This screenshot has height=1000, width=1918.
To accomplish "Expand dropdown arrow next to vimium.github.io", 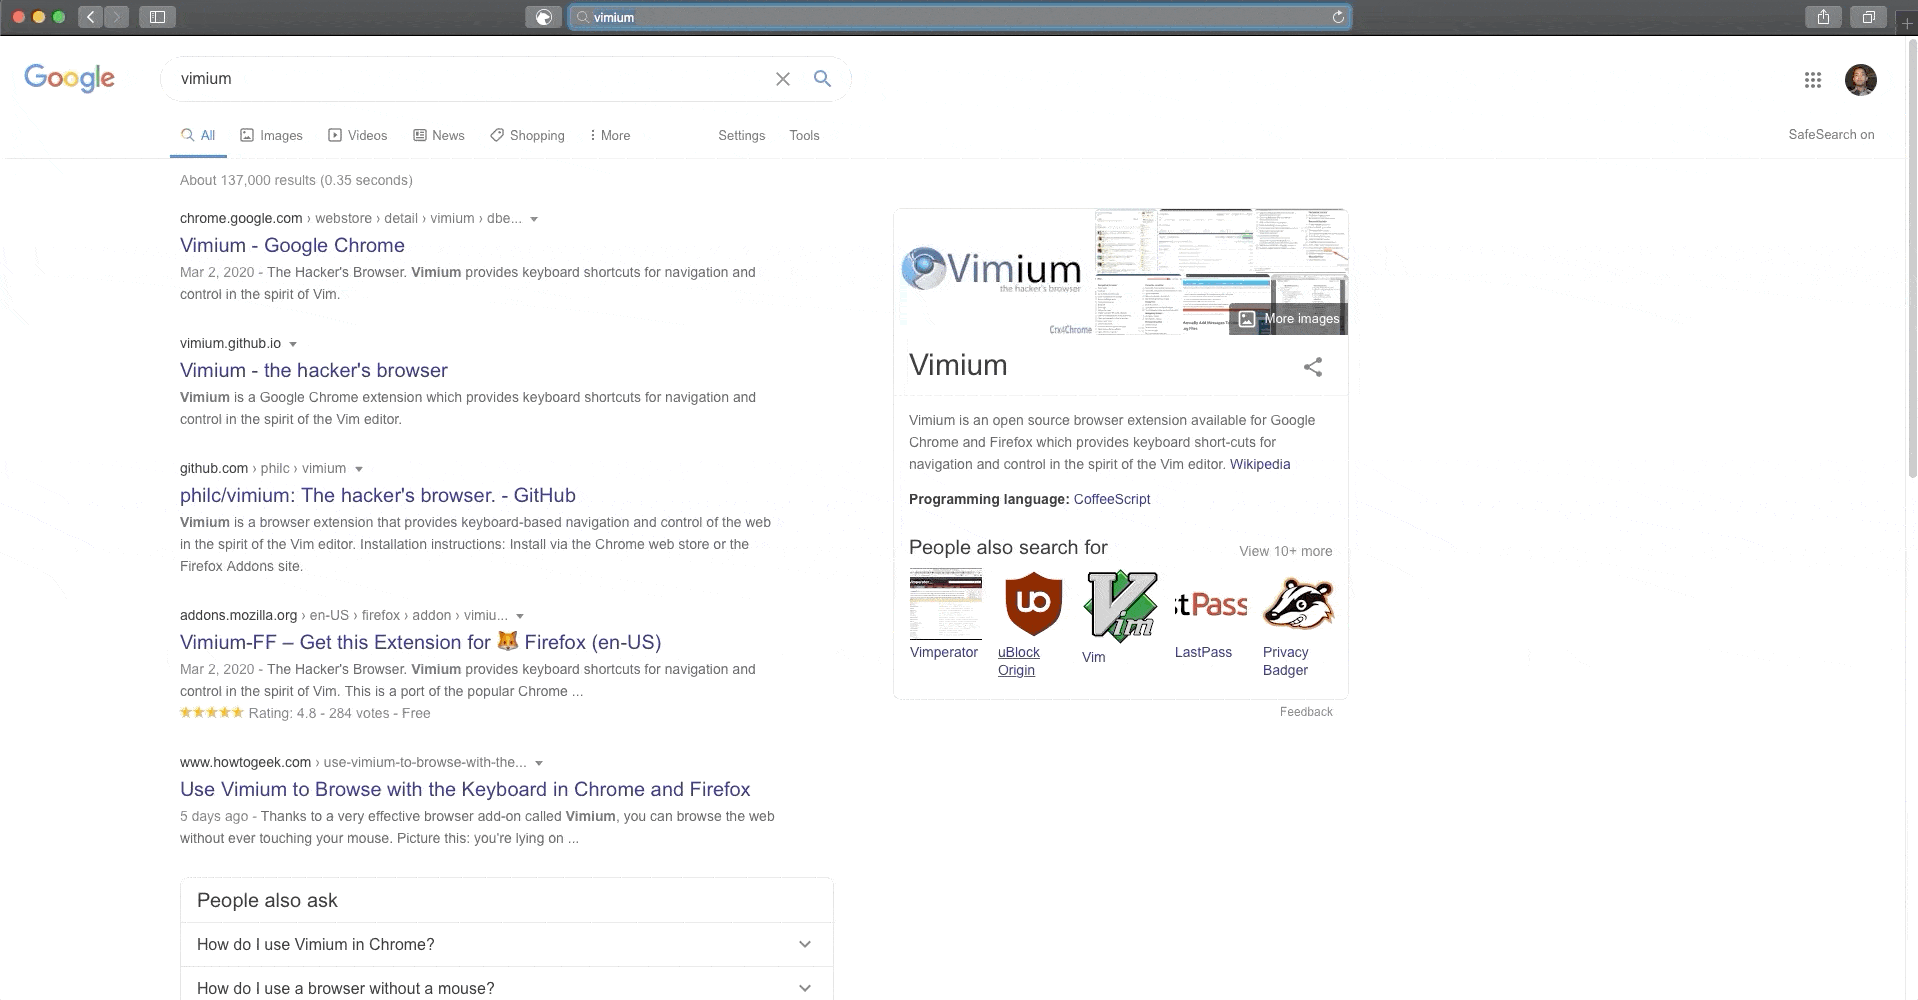I will point(293,344).
